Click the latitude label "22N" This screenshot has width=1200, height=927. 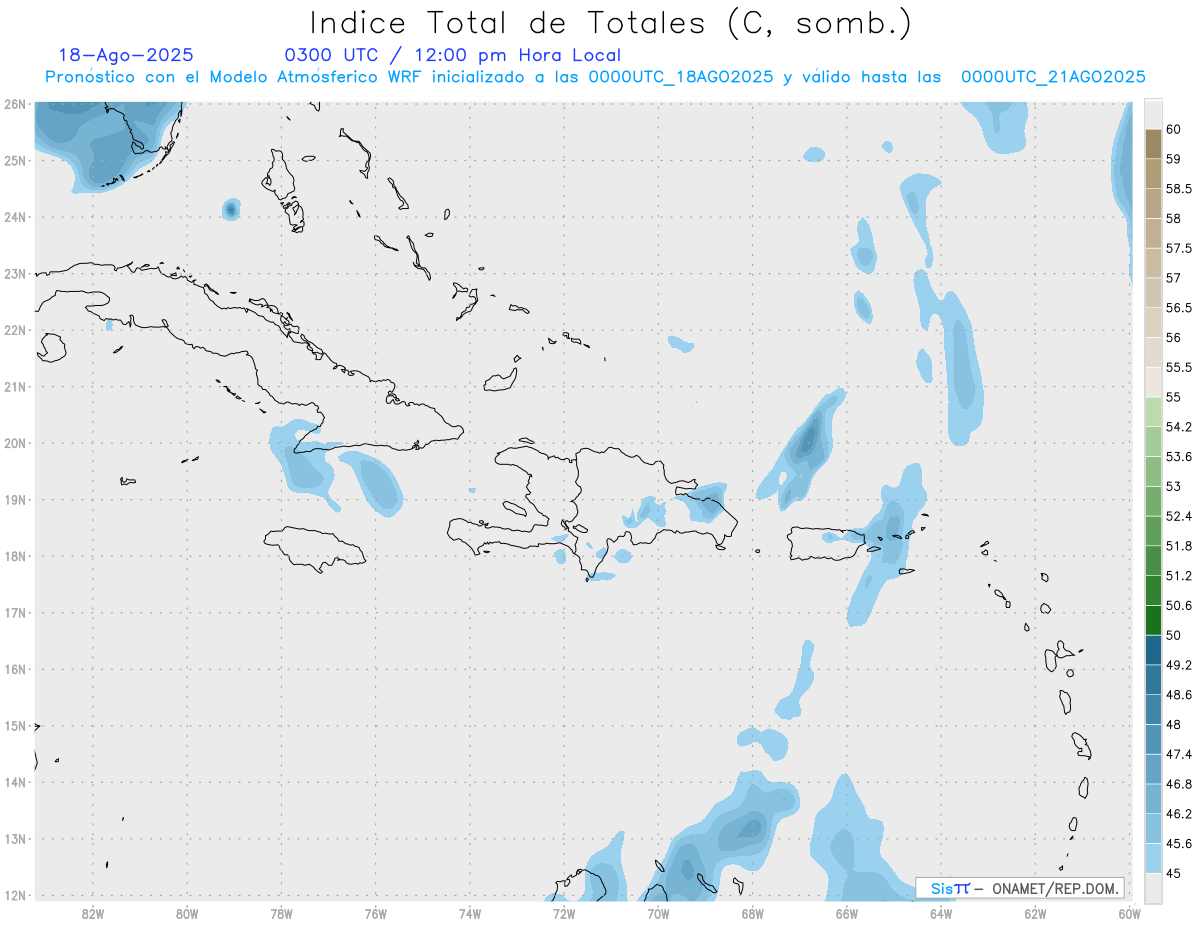click(x=15, y=330)
